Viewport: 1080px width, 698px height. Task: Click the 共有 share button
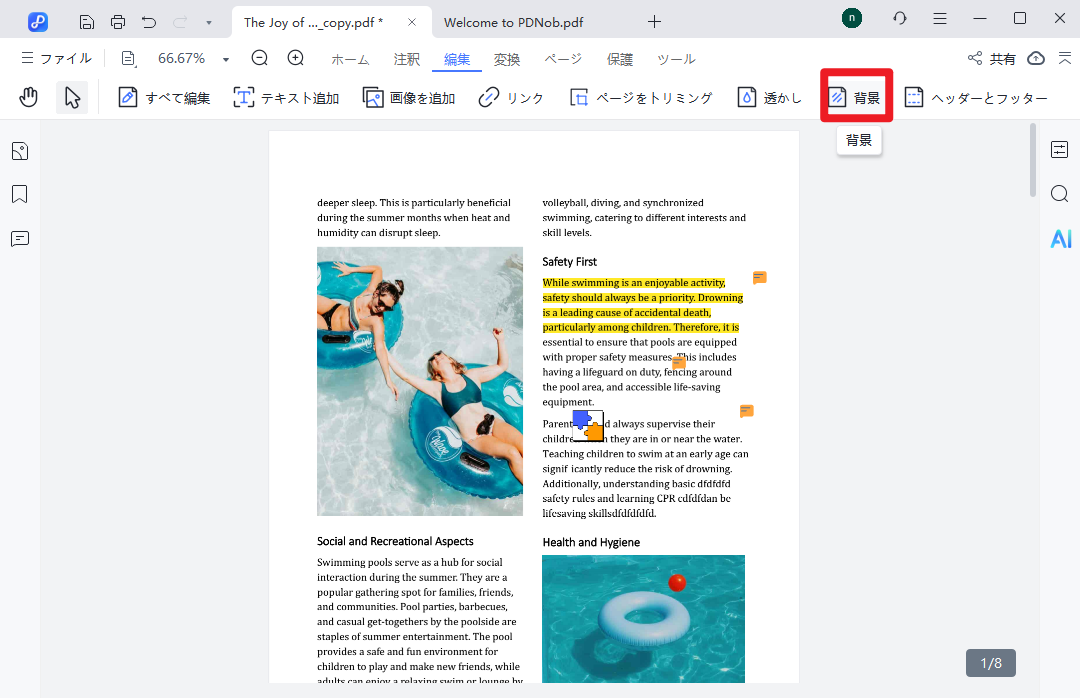coord(992,59)
